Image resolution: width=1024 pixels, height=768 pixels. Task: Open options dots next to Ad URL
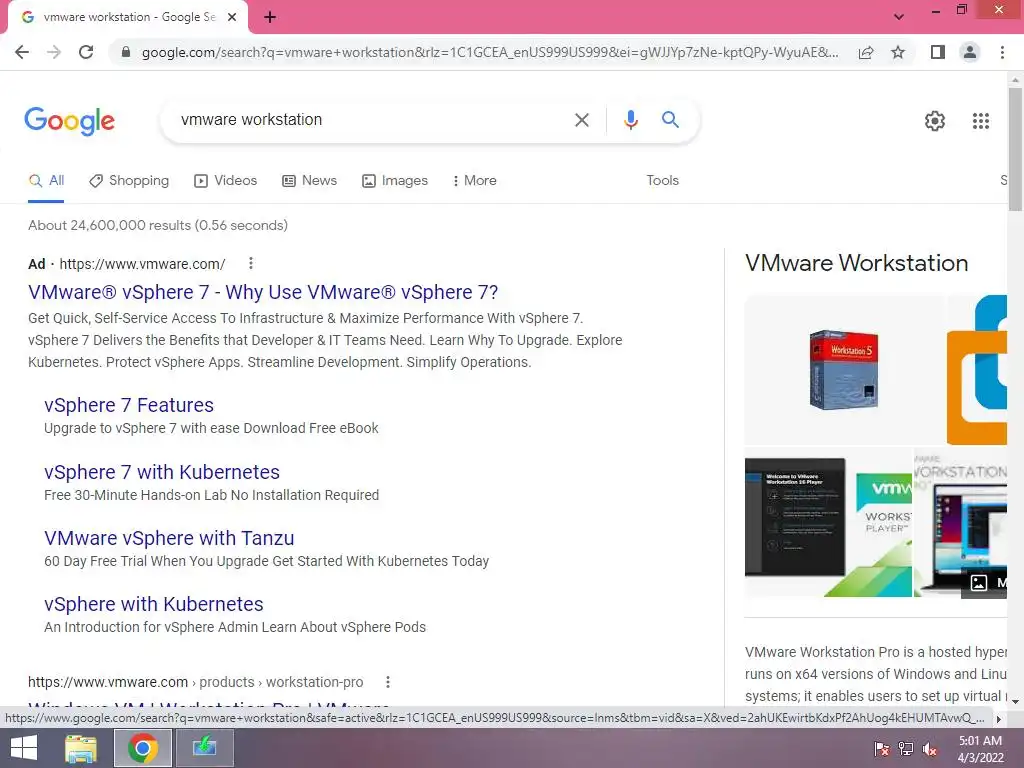coord(251,263)
